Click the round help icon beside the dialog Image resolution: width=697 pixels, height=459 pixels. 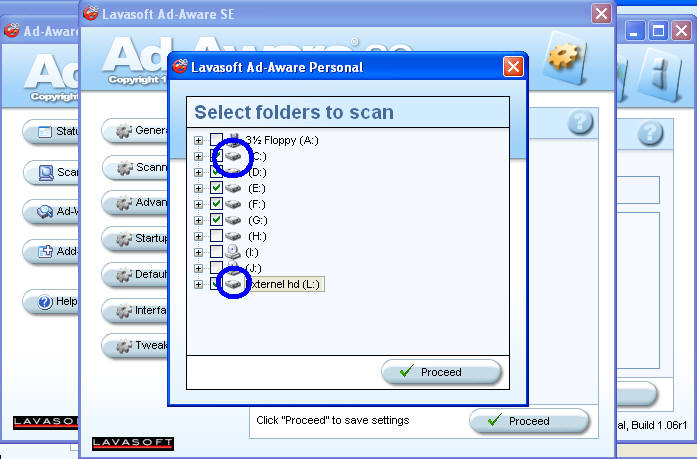(580, 122)
